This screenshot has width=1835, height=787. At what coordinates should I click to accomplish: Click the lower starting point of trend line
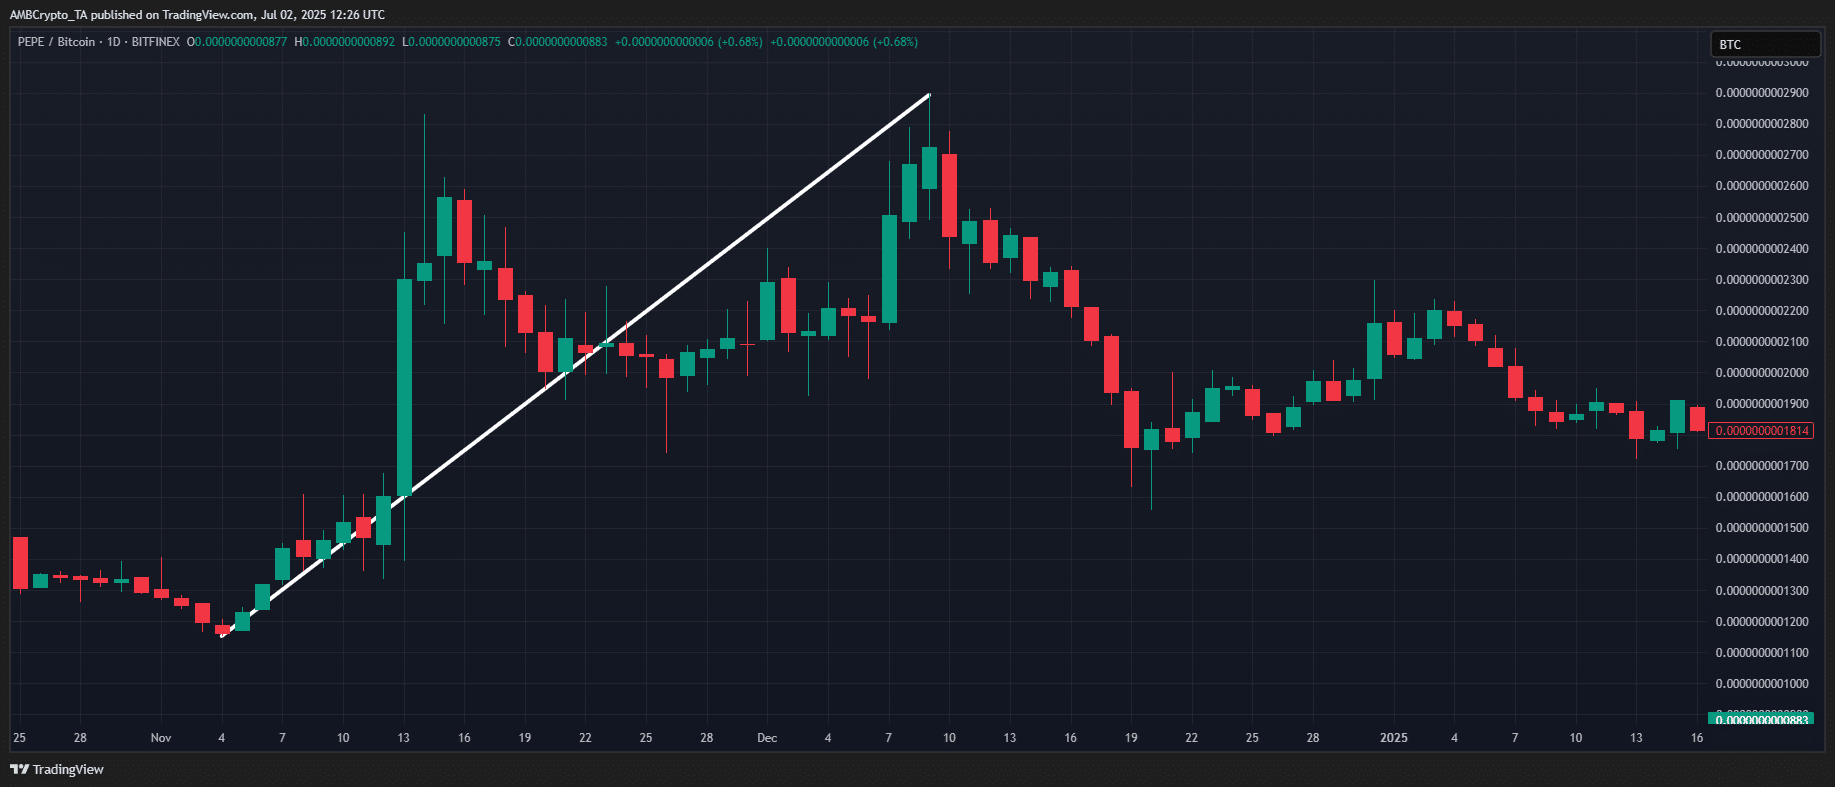click(222, 636)
